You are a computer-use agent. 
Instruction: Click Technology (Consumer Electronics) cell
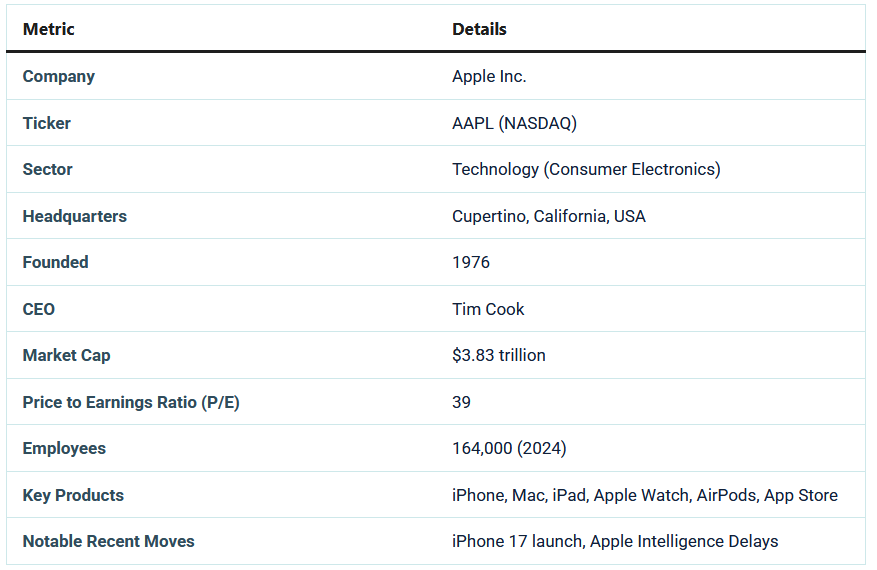tap(586, 169)
